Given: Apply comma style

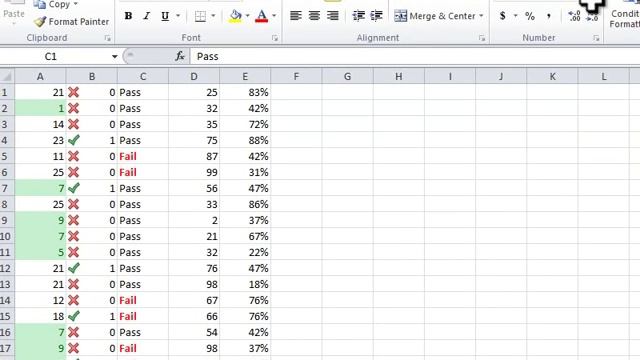Looking at the screenshot, I should click(x=549, y=16).
